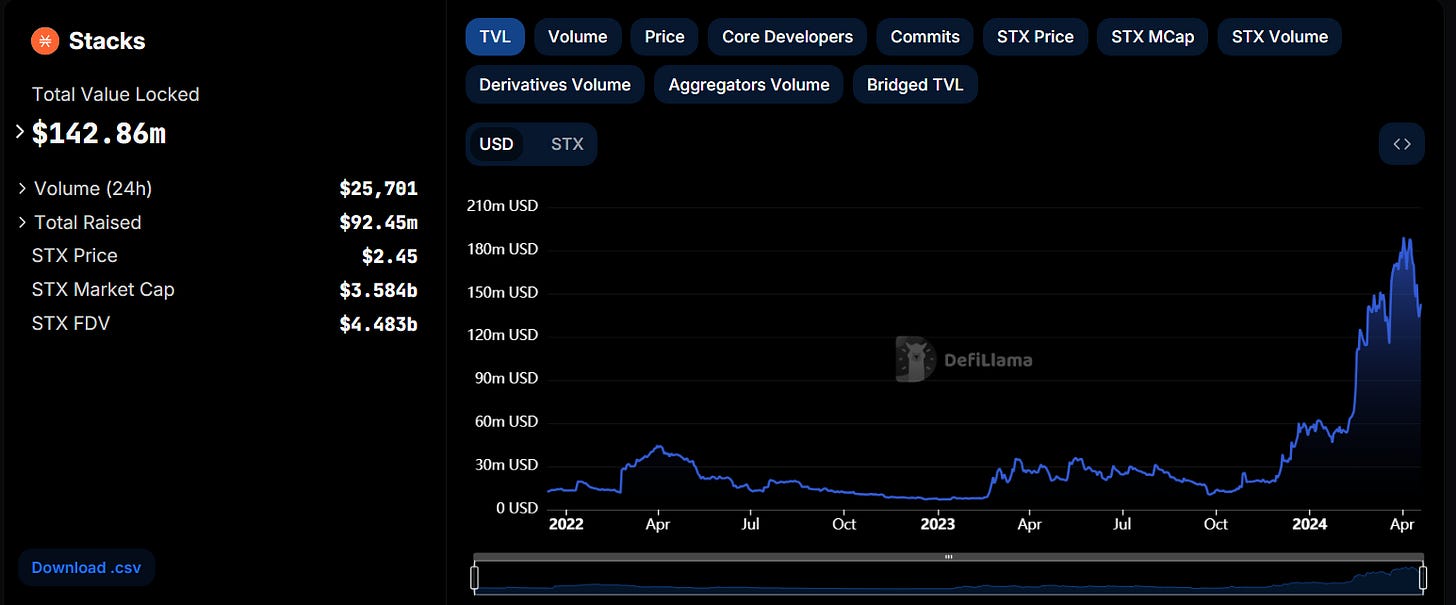This screenshot has width=1456, height=605.
Task: Toggle the Volume chart series
Action: (578, 37)
